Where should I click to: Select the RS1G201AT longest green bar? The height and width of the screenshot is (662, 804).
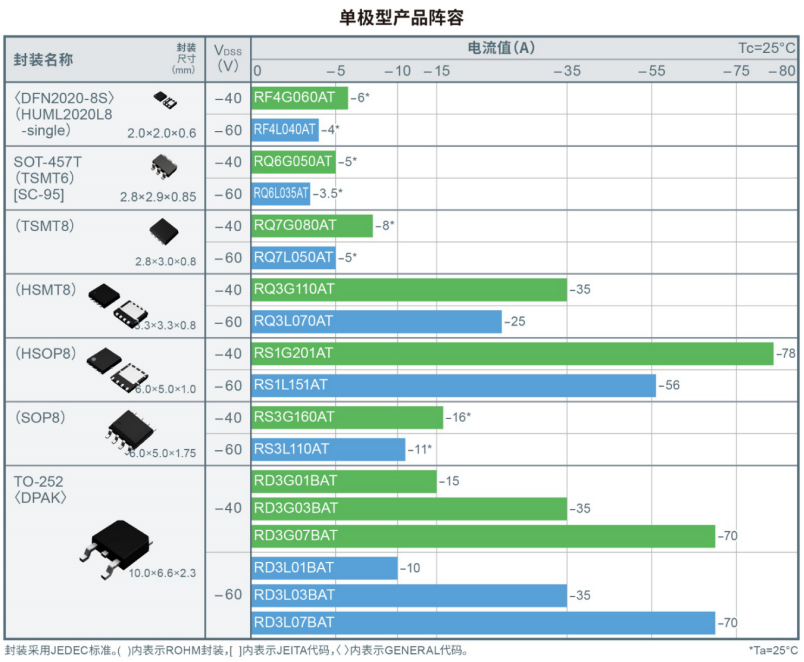(x=512, y=354)
